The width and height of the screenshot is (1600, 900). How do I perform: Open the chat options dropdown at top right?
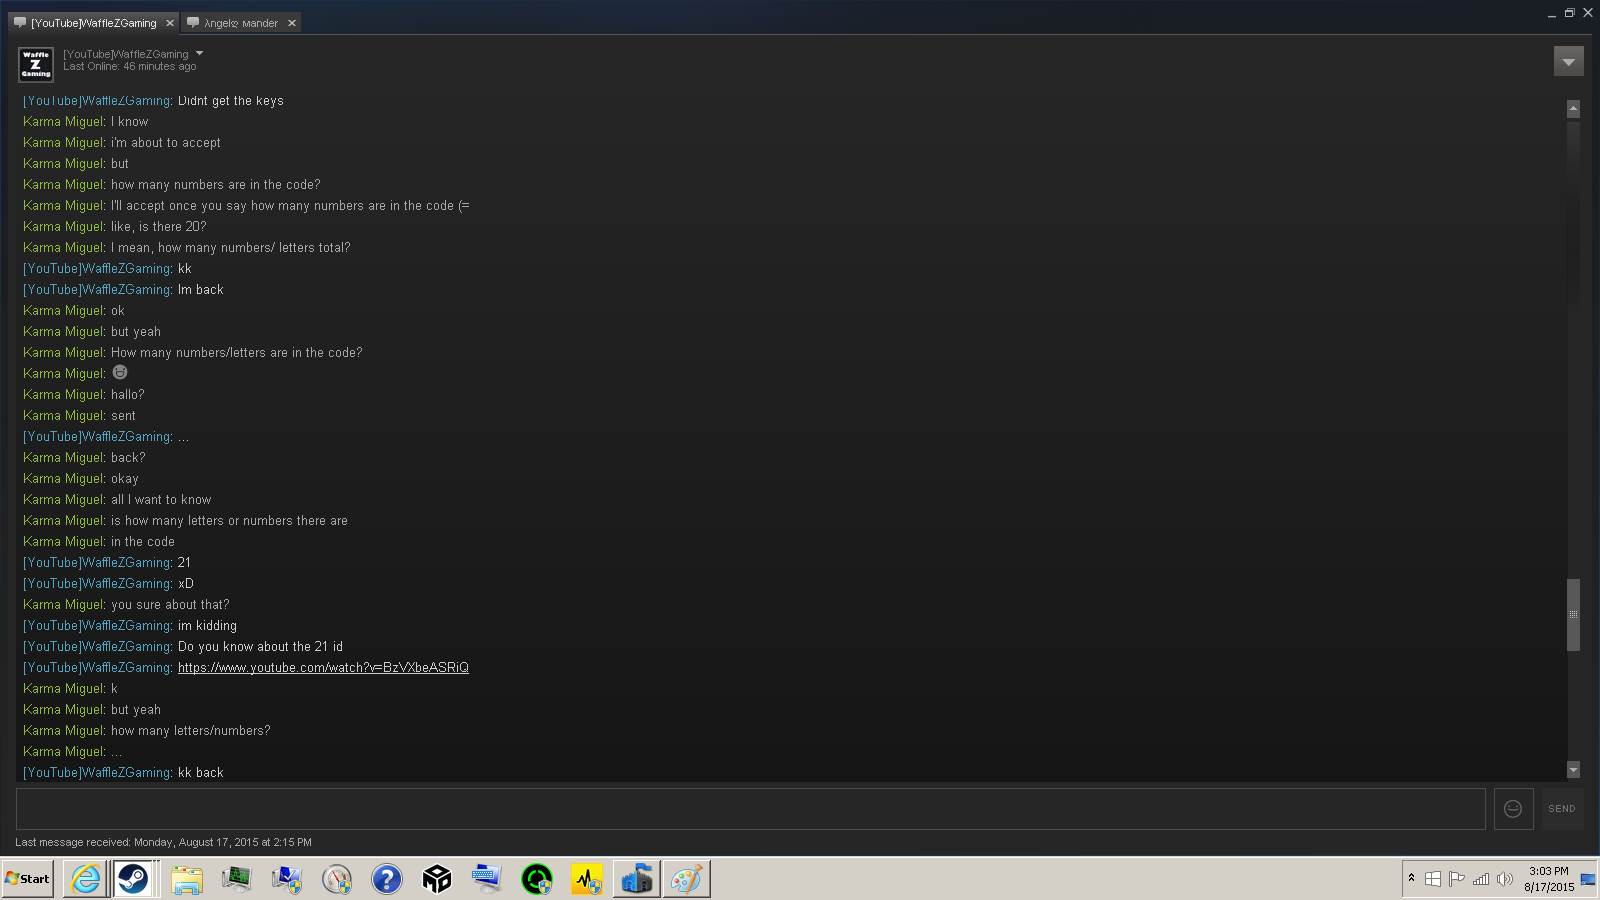tap(1568, 62)
